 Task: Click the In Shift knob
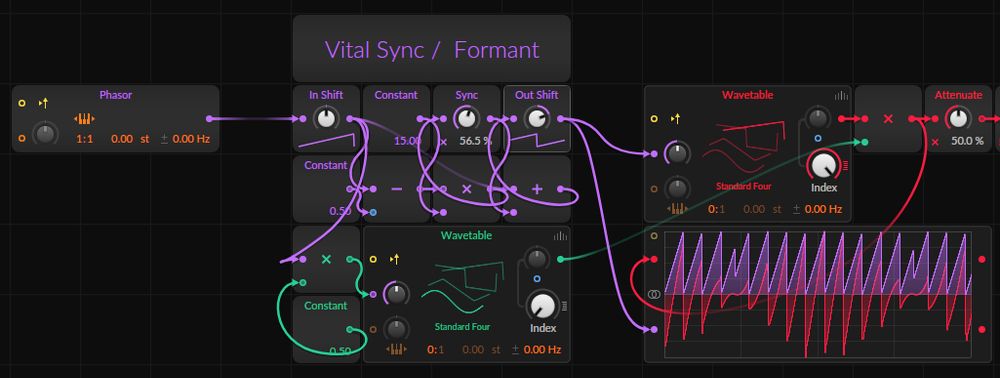pyautogui.click(x=326, y=118)
